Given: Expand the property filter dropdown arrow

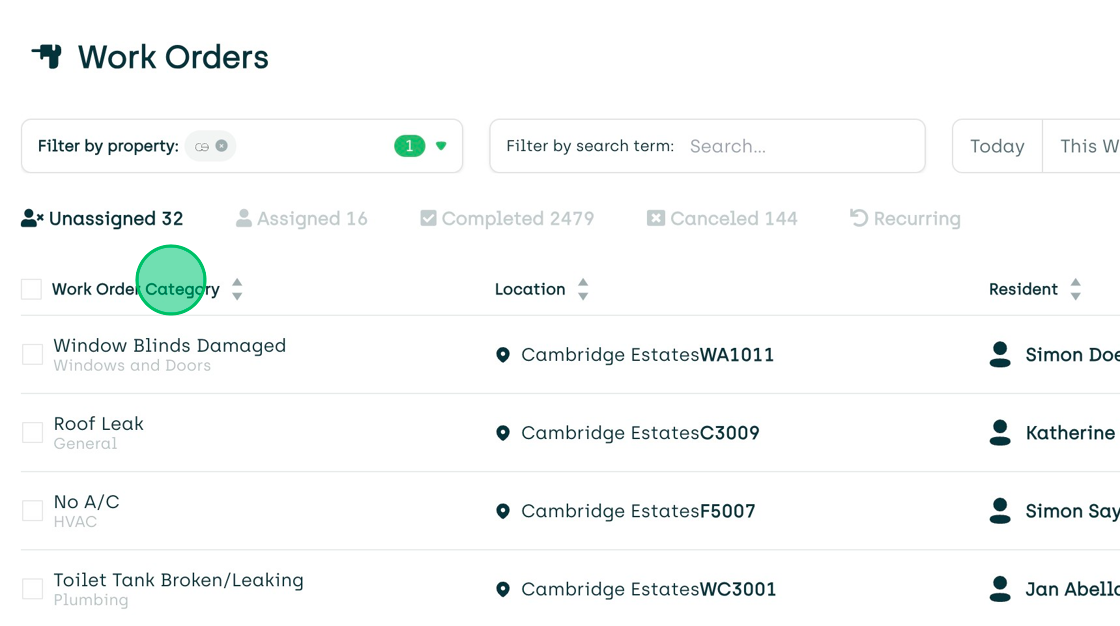Looking at the screenshot, I should tap(440, 146).
